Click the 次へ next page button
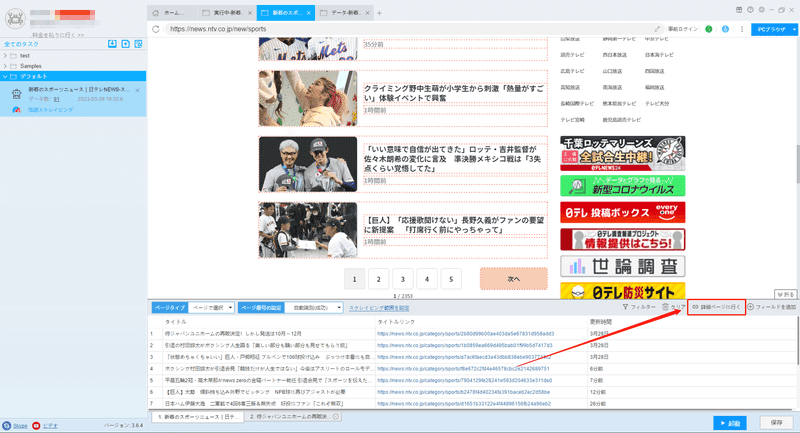The height and width of the screenshot is (433, 800). click(513, 279)
